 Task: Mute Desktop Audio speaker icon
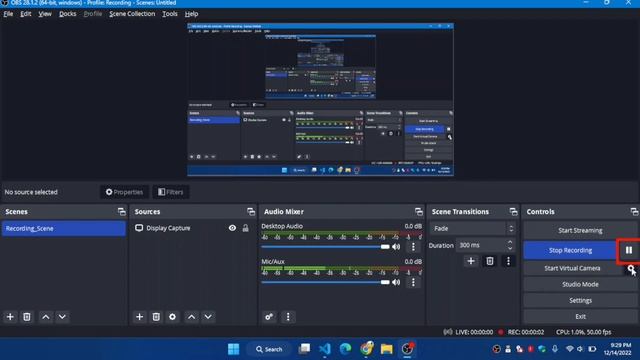click(396, 247)
